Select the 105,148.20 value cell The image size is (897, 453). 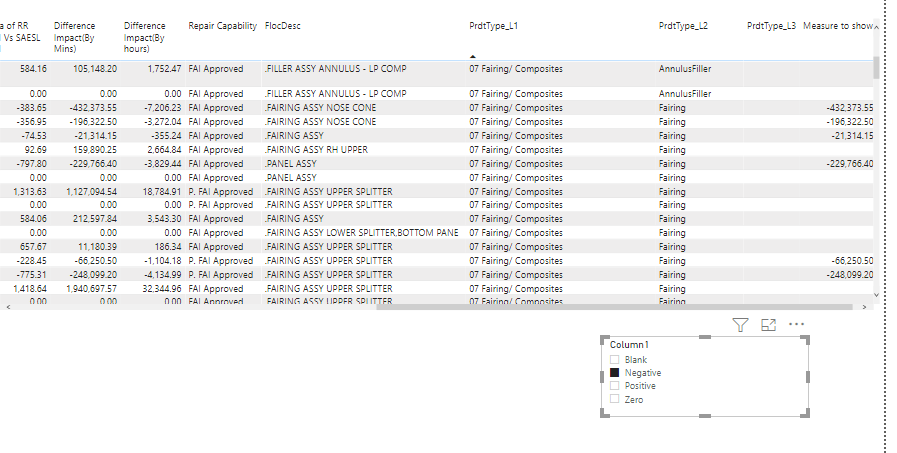pos(95,69)
